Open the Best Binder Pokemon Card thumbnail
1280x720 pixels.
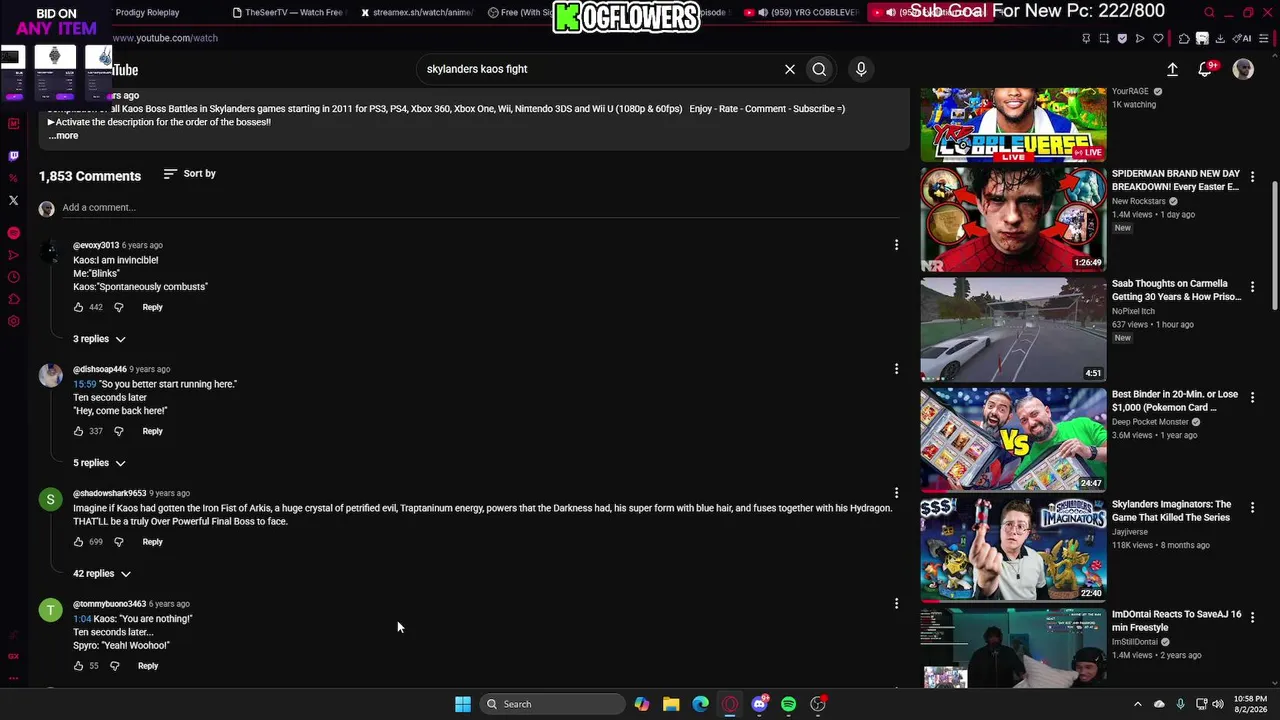(1013, 439)
